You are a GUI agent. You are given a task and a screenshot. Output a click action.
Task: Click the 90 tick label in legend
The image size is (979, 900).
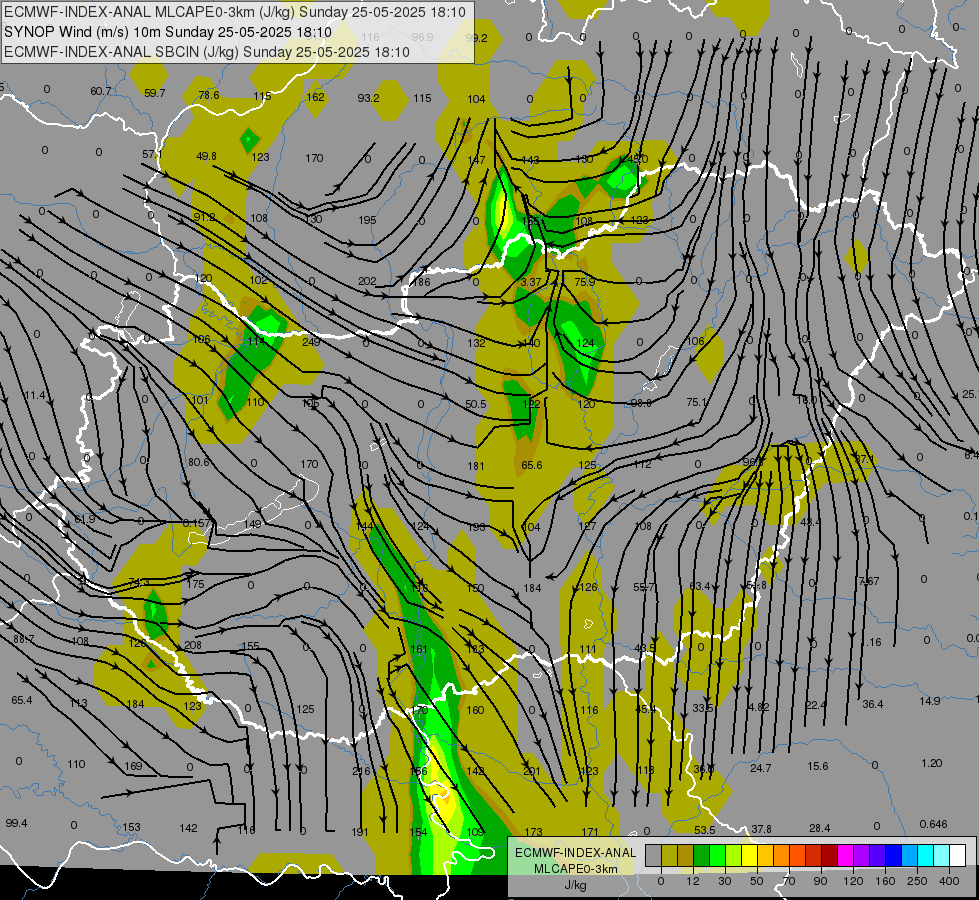pyautogui.click(x=820, y=881)
